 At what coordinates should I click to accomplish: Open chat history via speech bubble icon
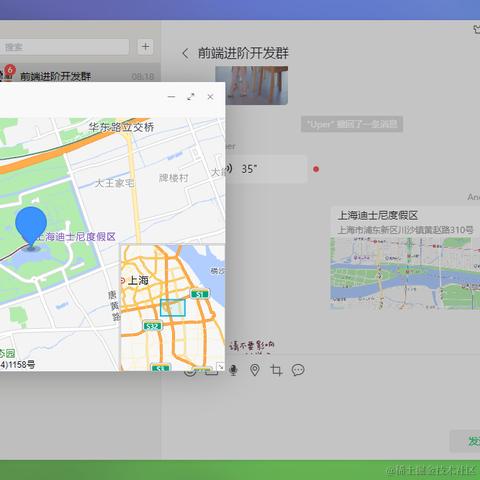(298, 370)
